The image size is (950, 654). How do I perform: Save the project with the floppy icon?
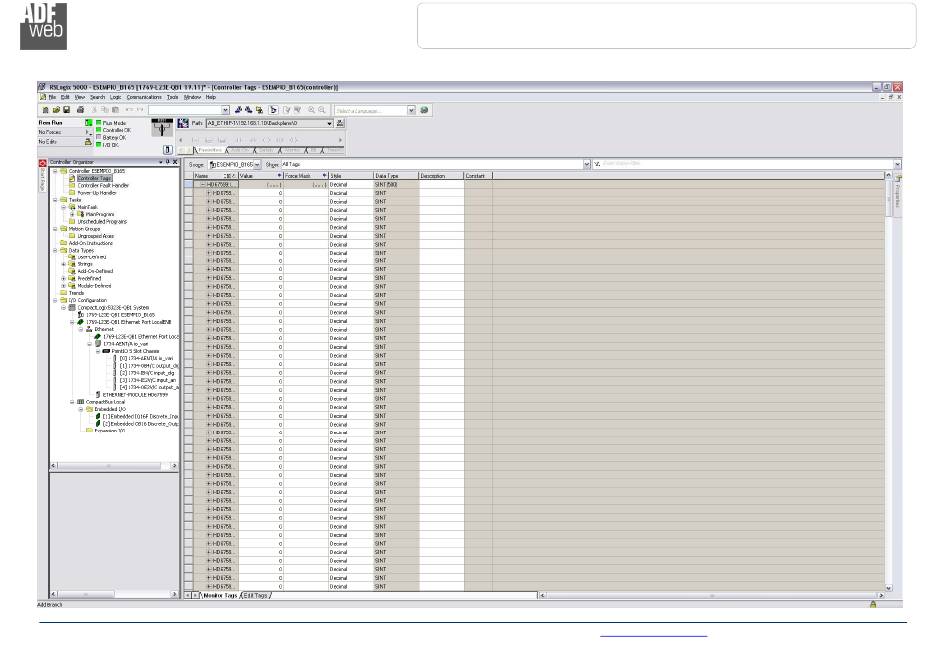tap(67, 110)
